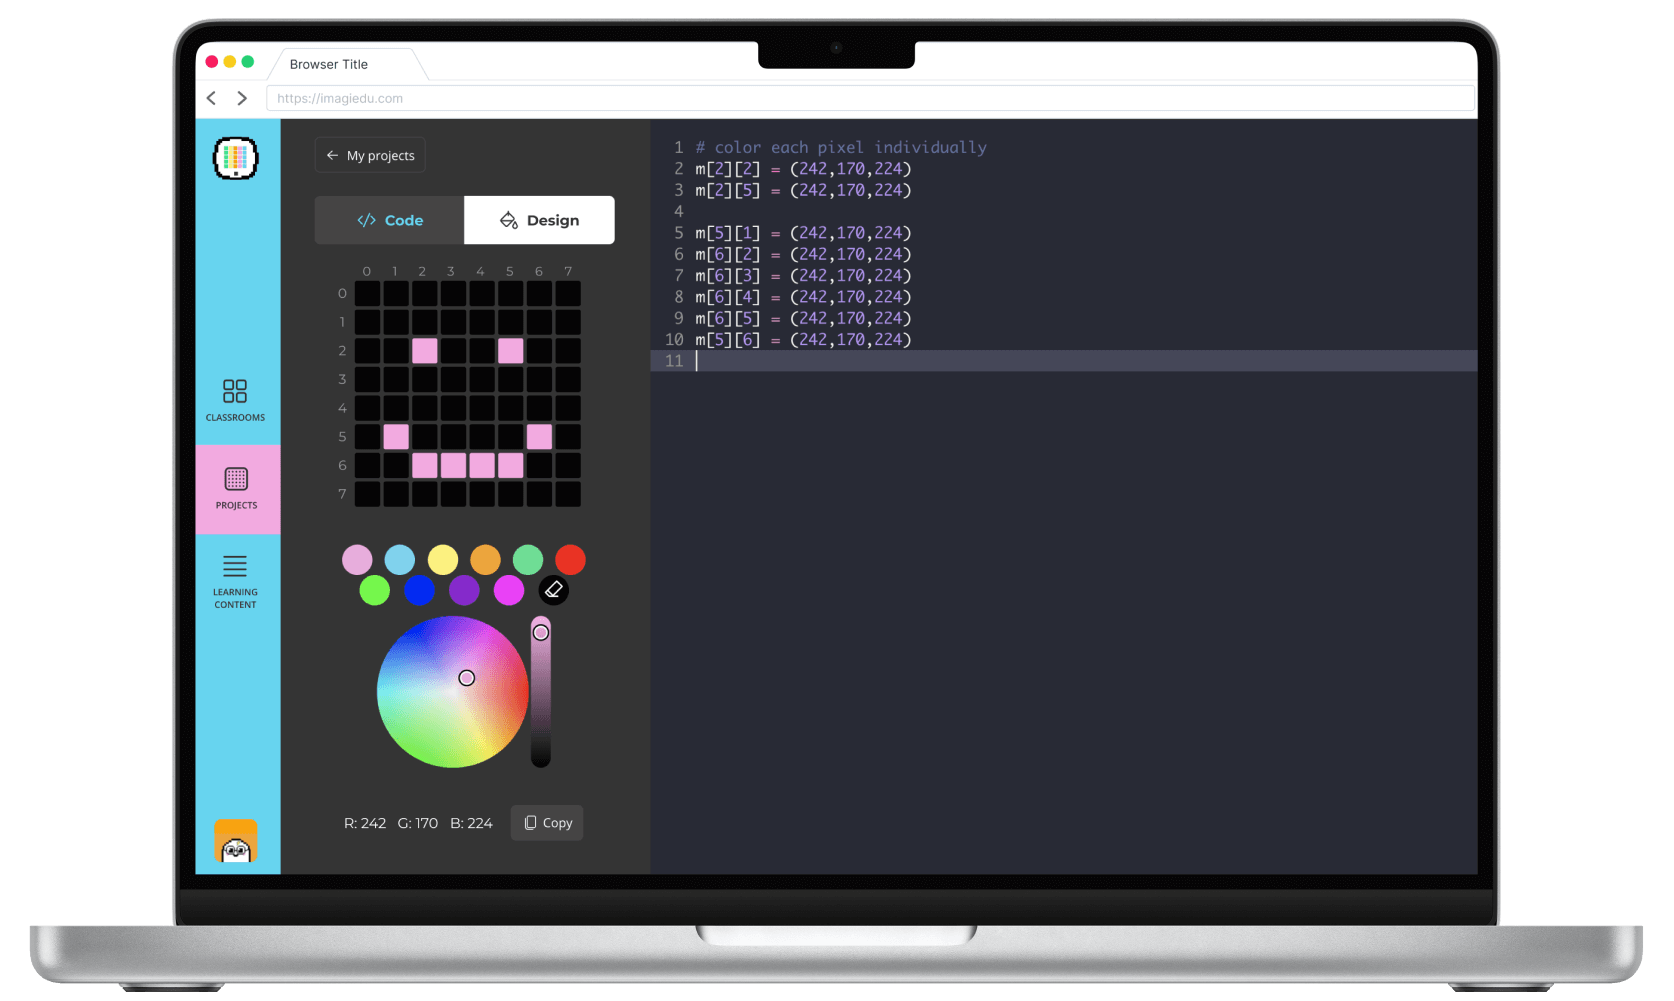Go back with browser back arrow
This screenshot has height=1001, width=1674.
point(211,98)
